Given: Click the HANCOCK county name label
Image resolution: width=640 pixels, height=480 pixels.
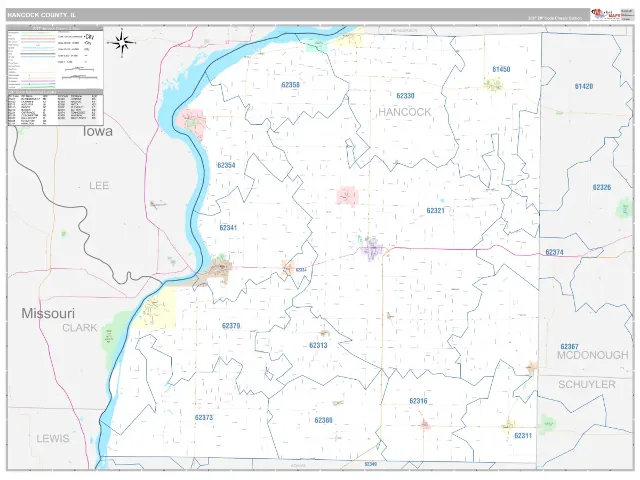Looking at the screenshot, I should [x=404, y=112].
